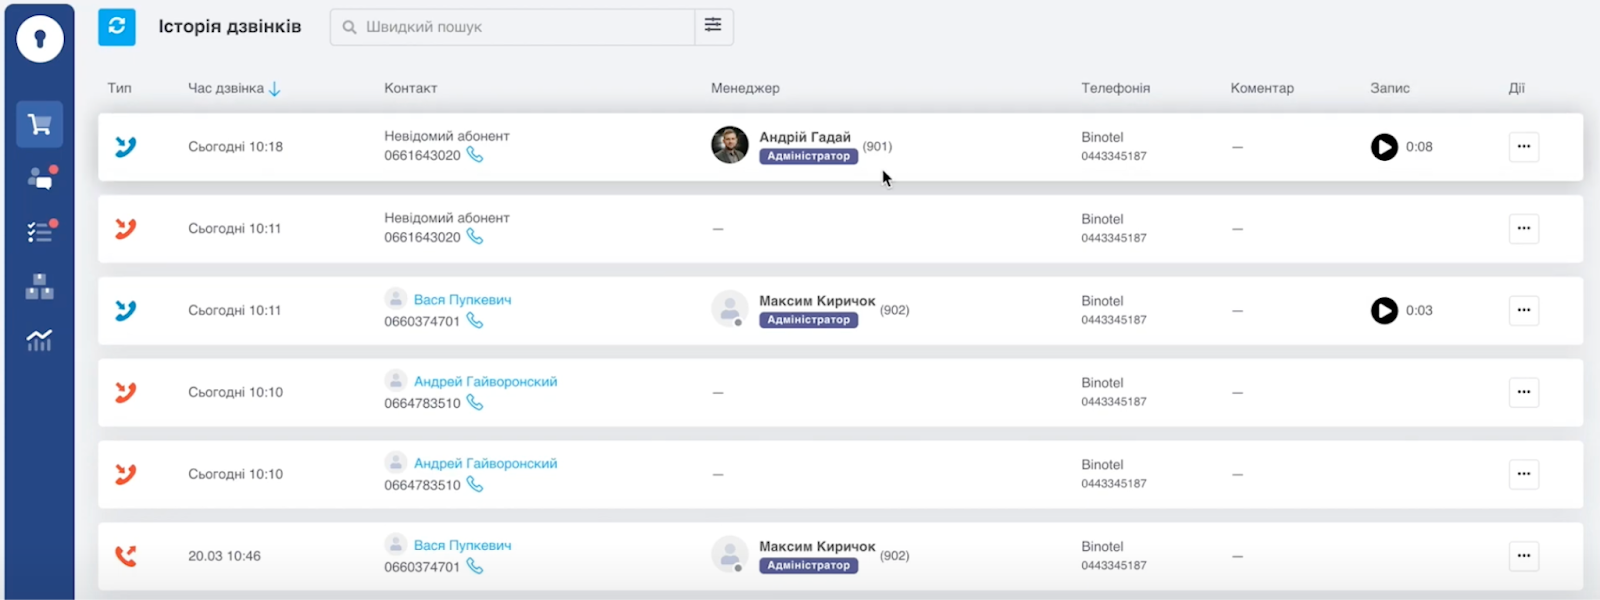Select the 20.03 10:46 call time cell
Image resolution: width=1600 pixels, height=600 pixels.
[x=224, y=556]
